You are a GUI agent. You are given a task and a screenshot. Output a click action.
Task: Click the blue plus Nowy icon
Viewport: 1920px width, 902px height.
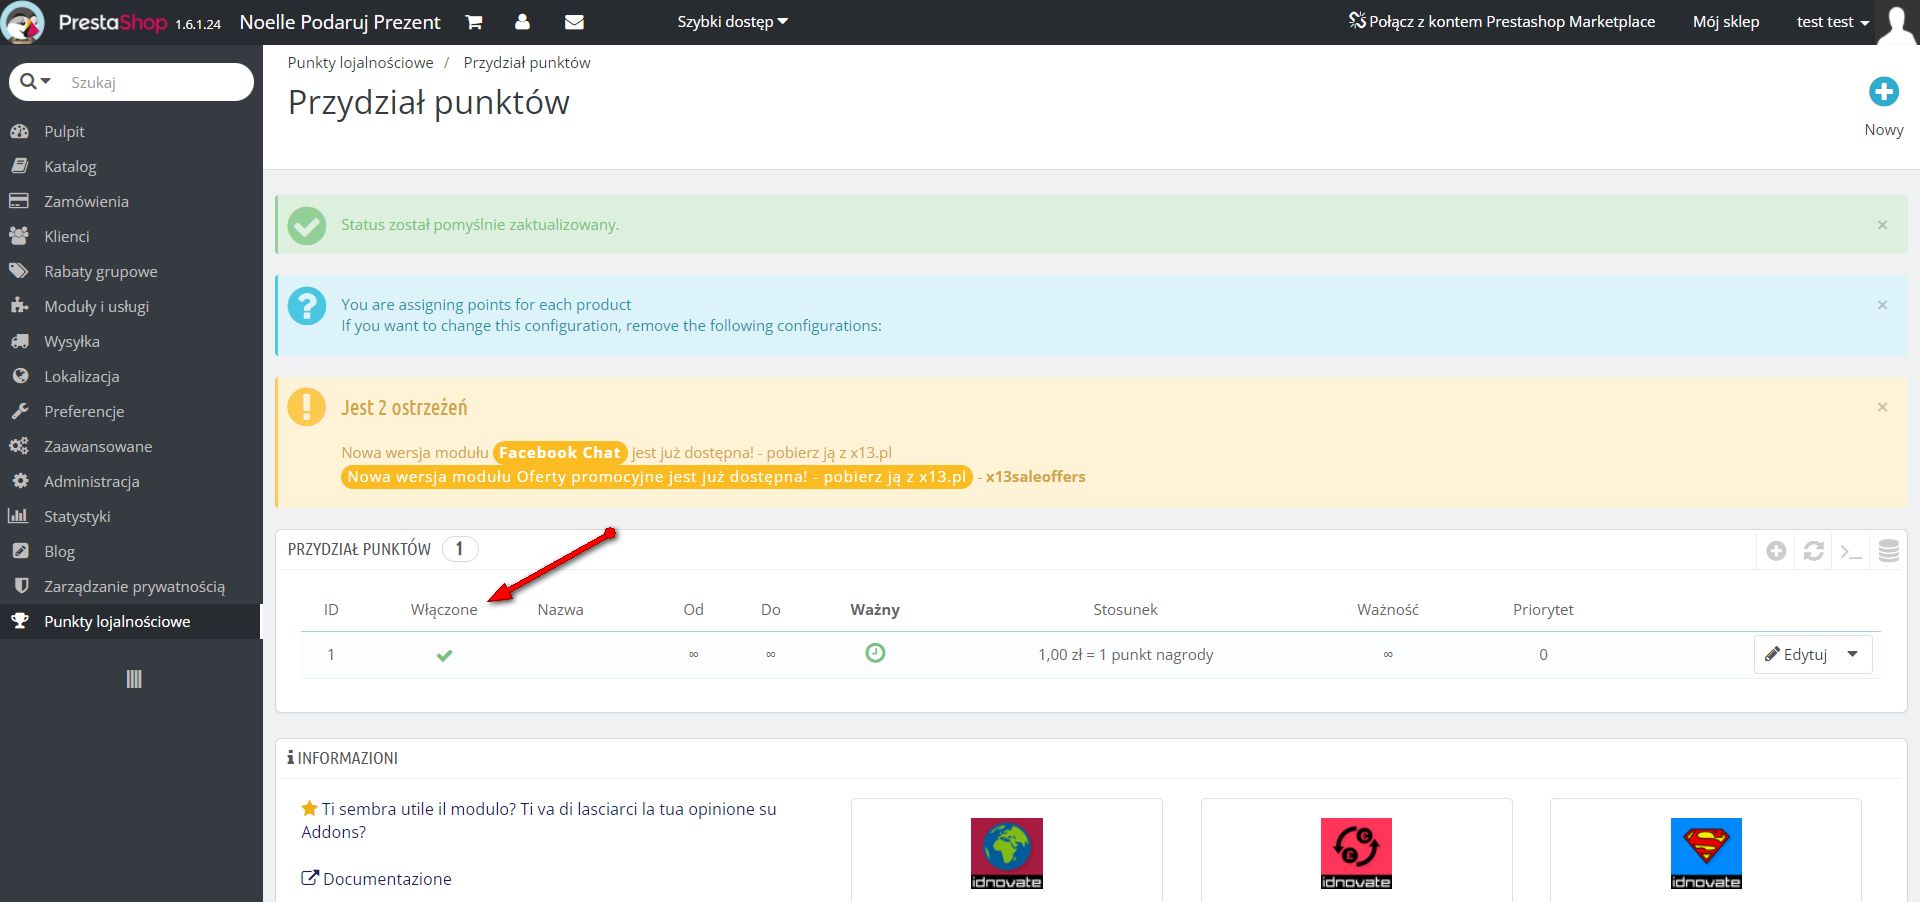coord(1884,92)
